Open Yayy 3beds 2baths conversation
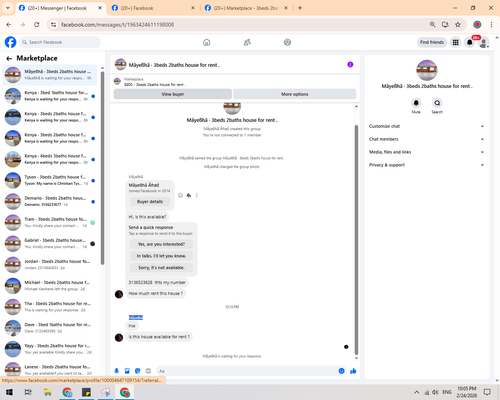 tap(50, 349)
